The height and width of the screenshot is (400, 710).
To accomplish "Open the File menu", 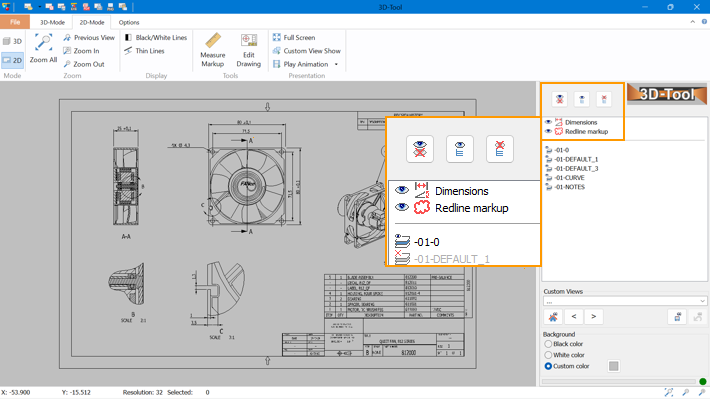I will coord(14,21).
